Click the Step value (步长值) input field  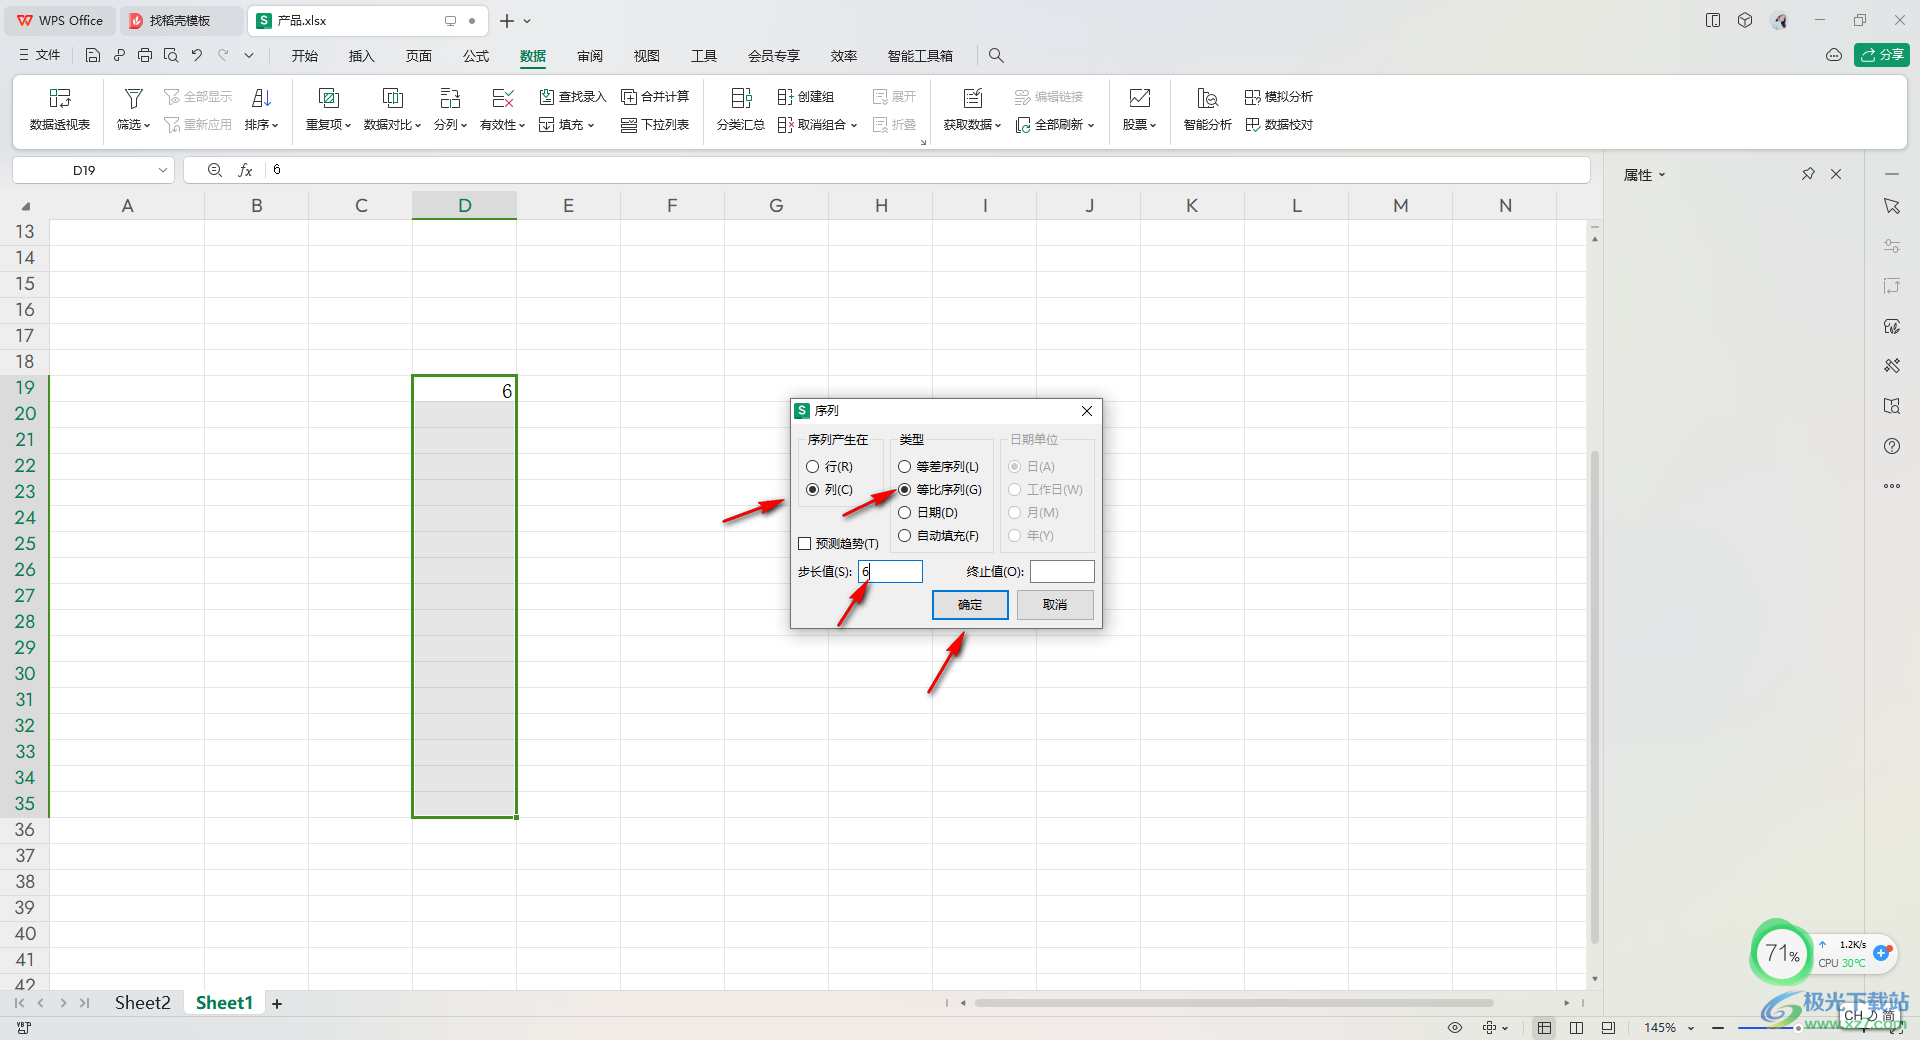point(890,572)
